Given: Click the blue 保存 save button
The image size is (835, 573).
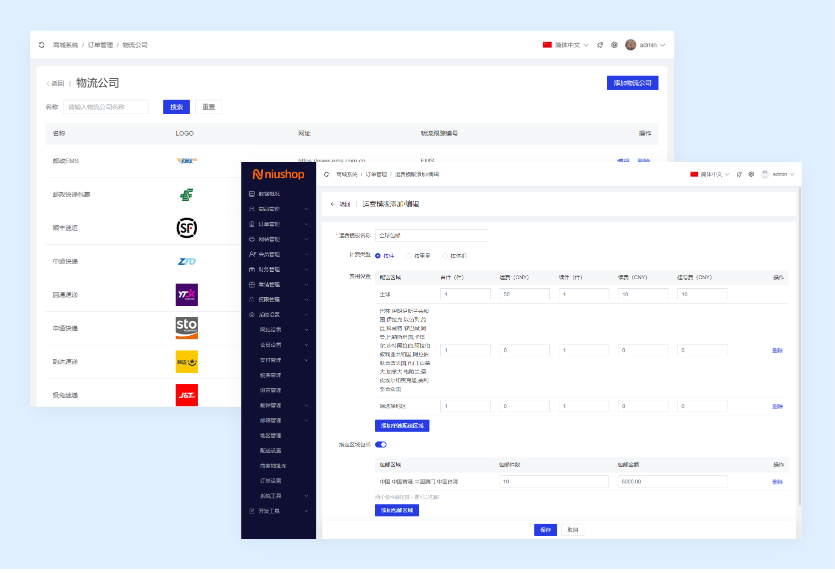Looking at the screenshot, I should 545,530.
